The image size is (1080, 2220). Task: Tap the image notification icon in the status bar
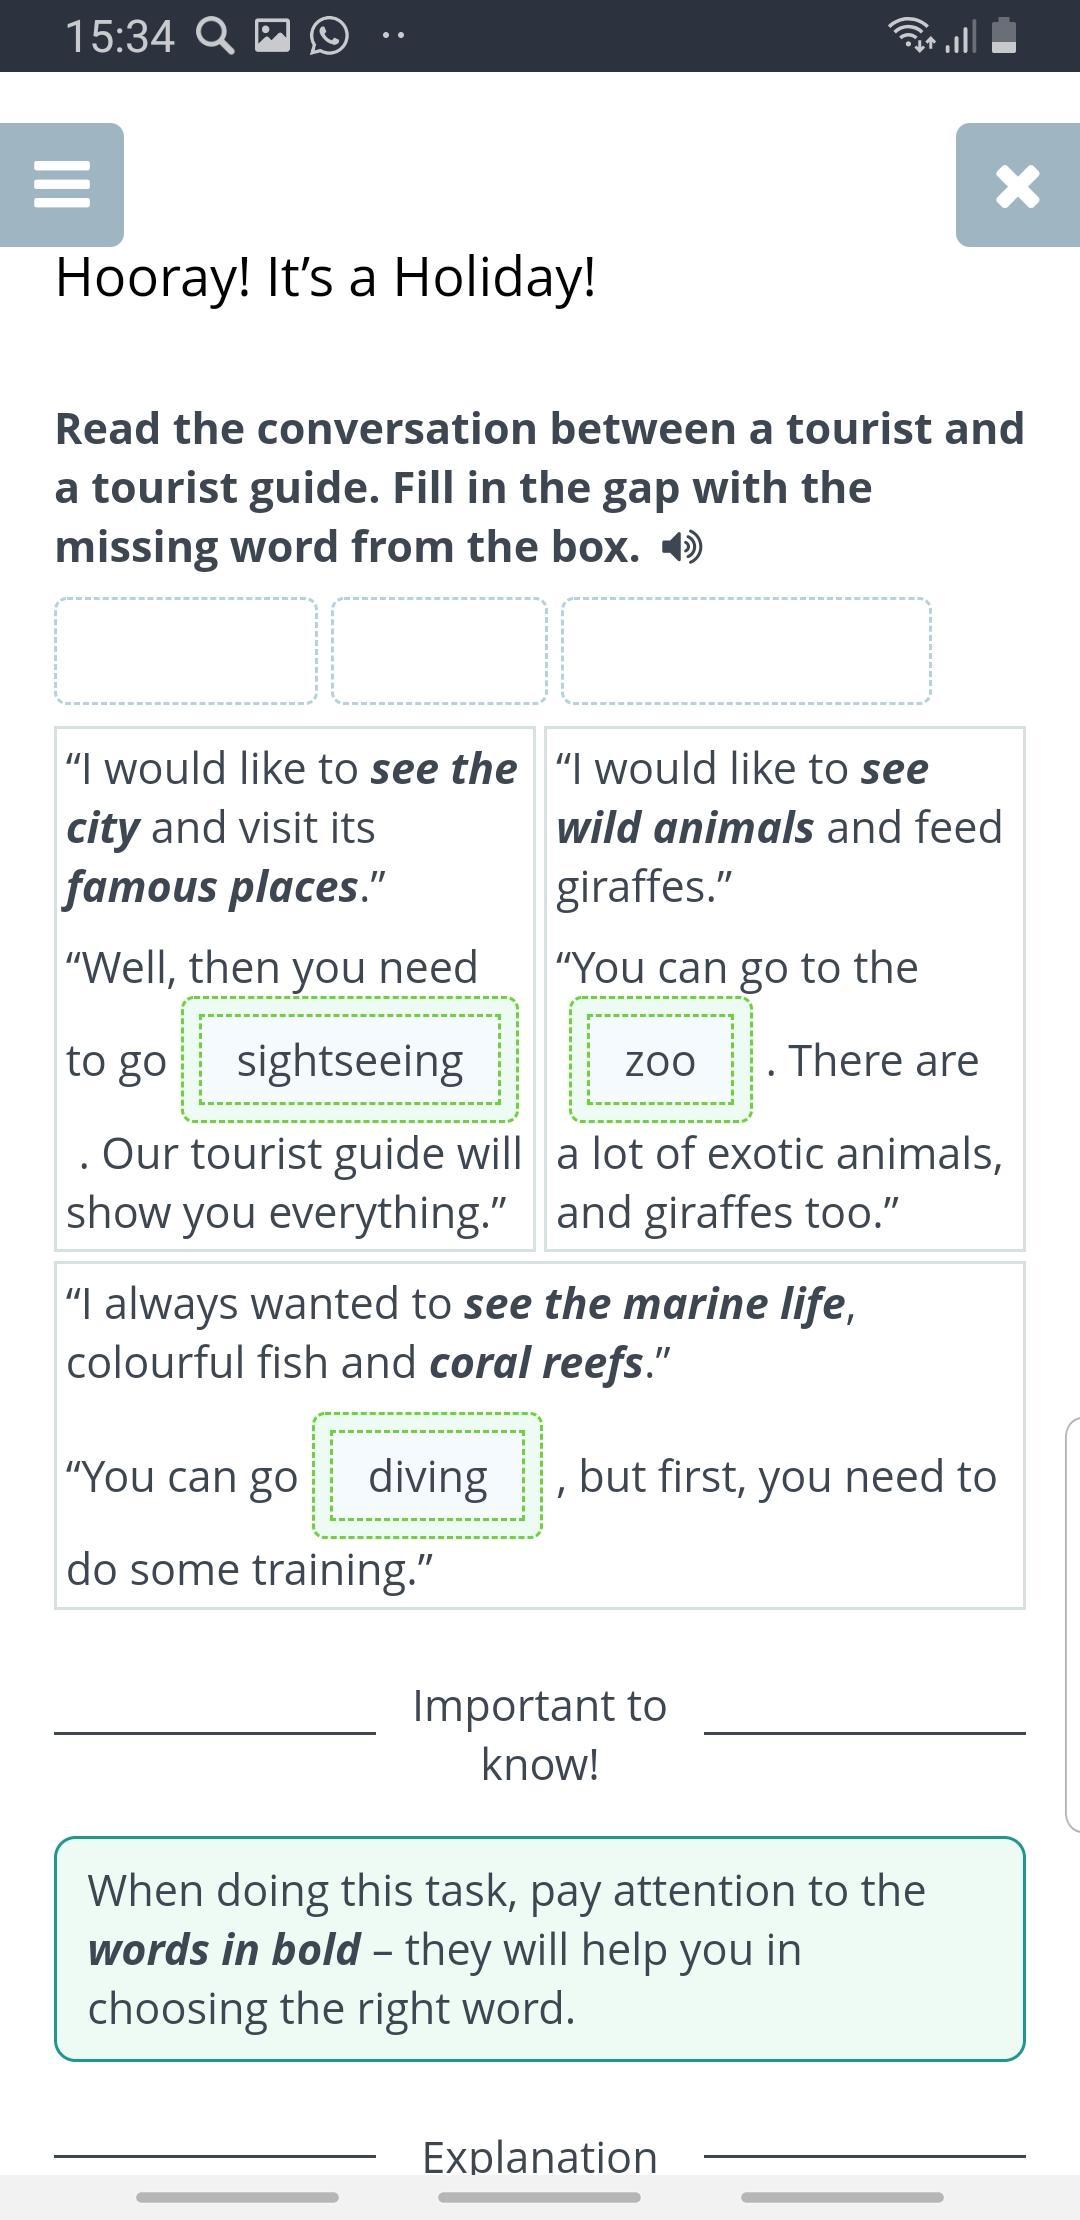[272, 37]
